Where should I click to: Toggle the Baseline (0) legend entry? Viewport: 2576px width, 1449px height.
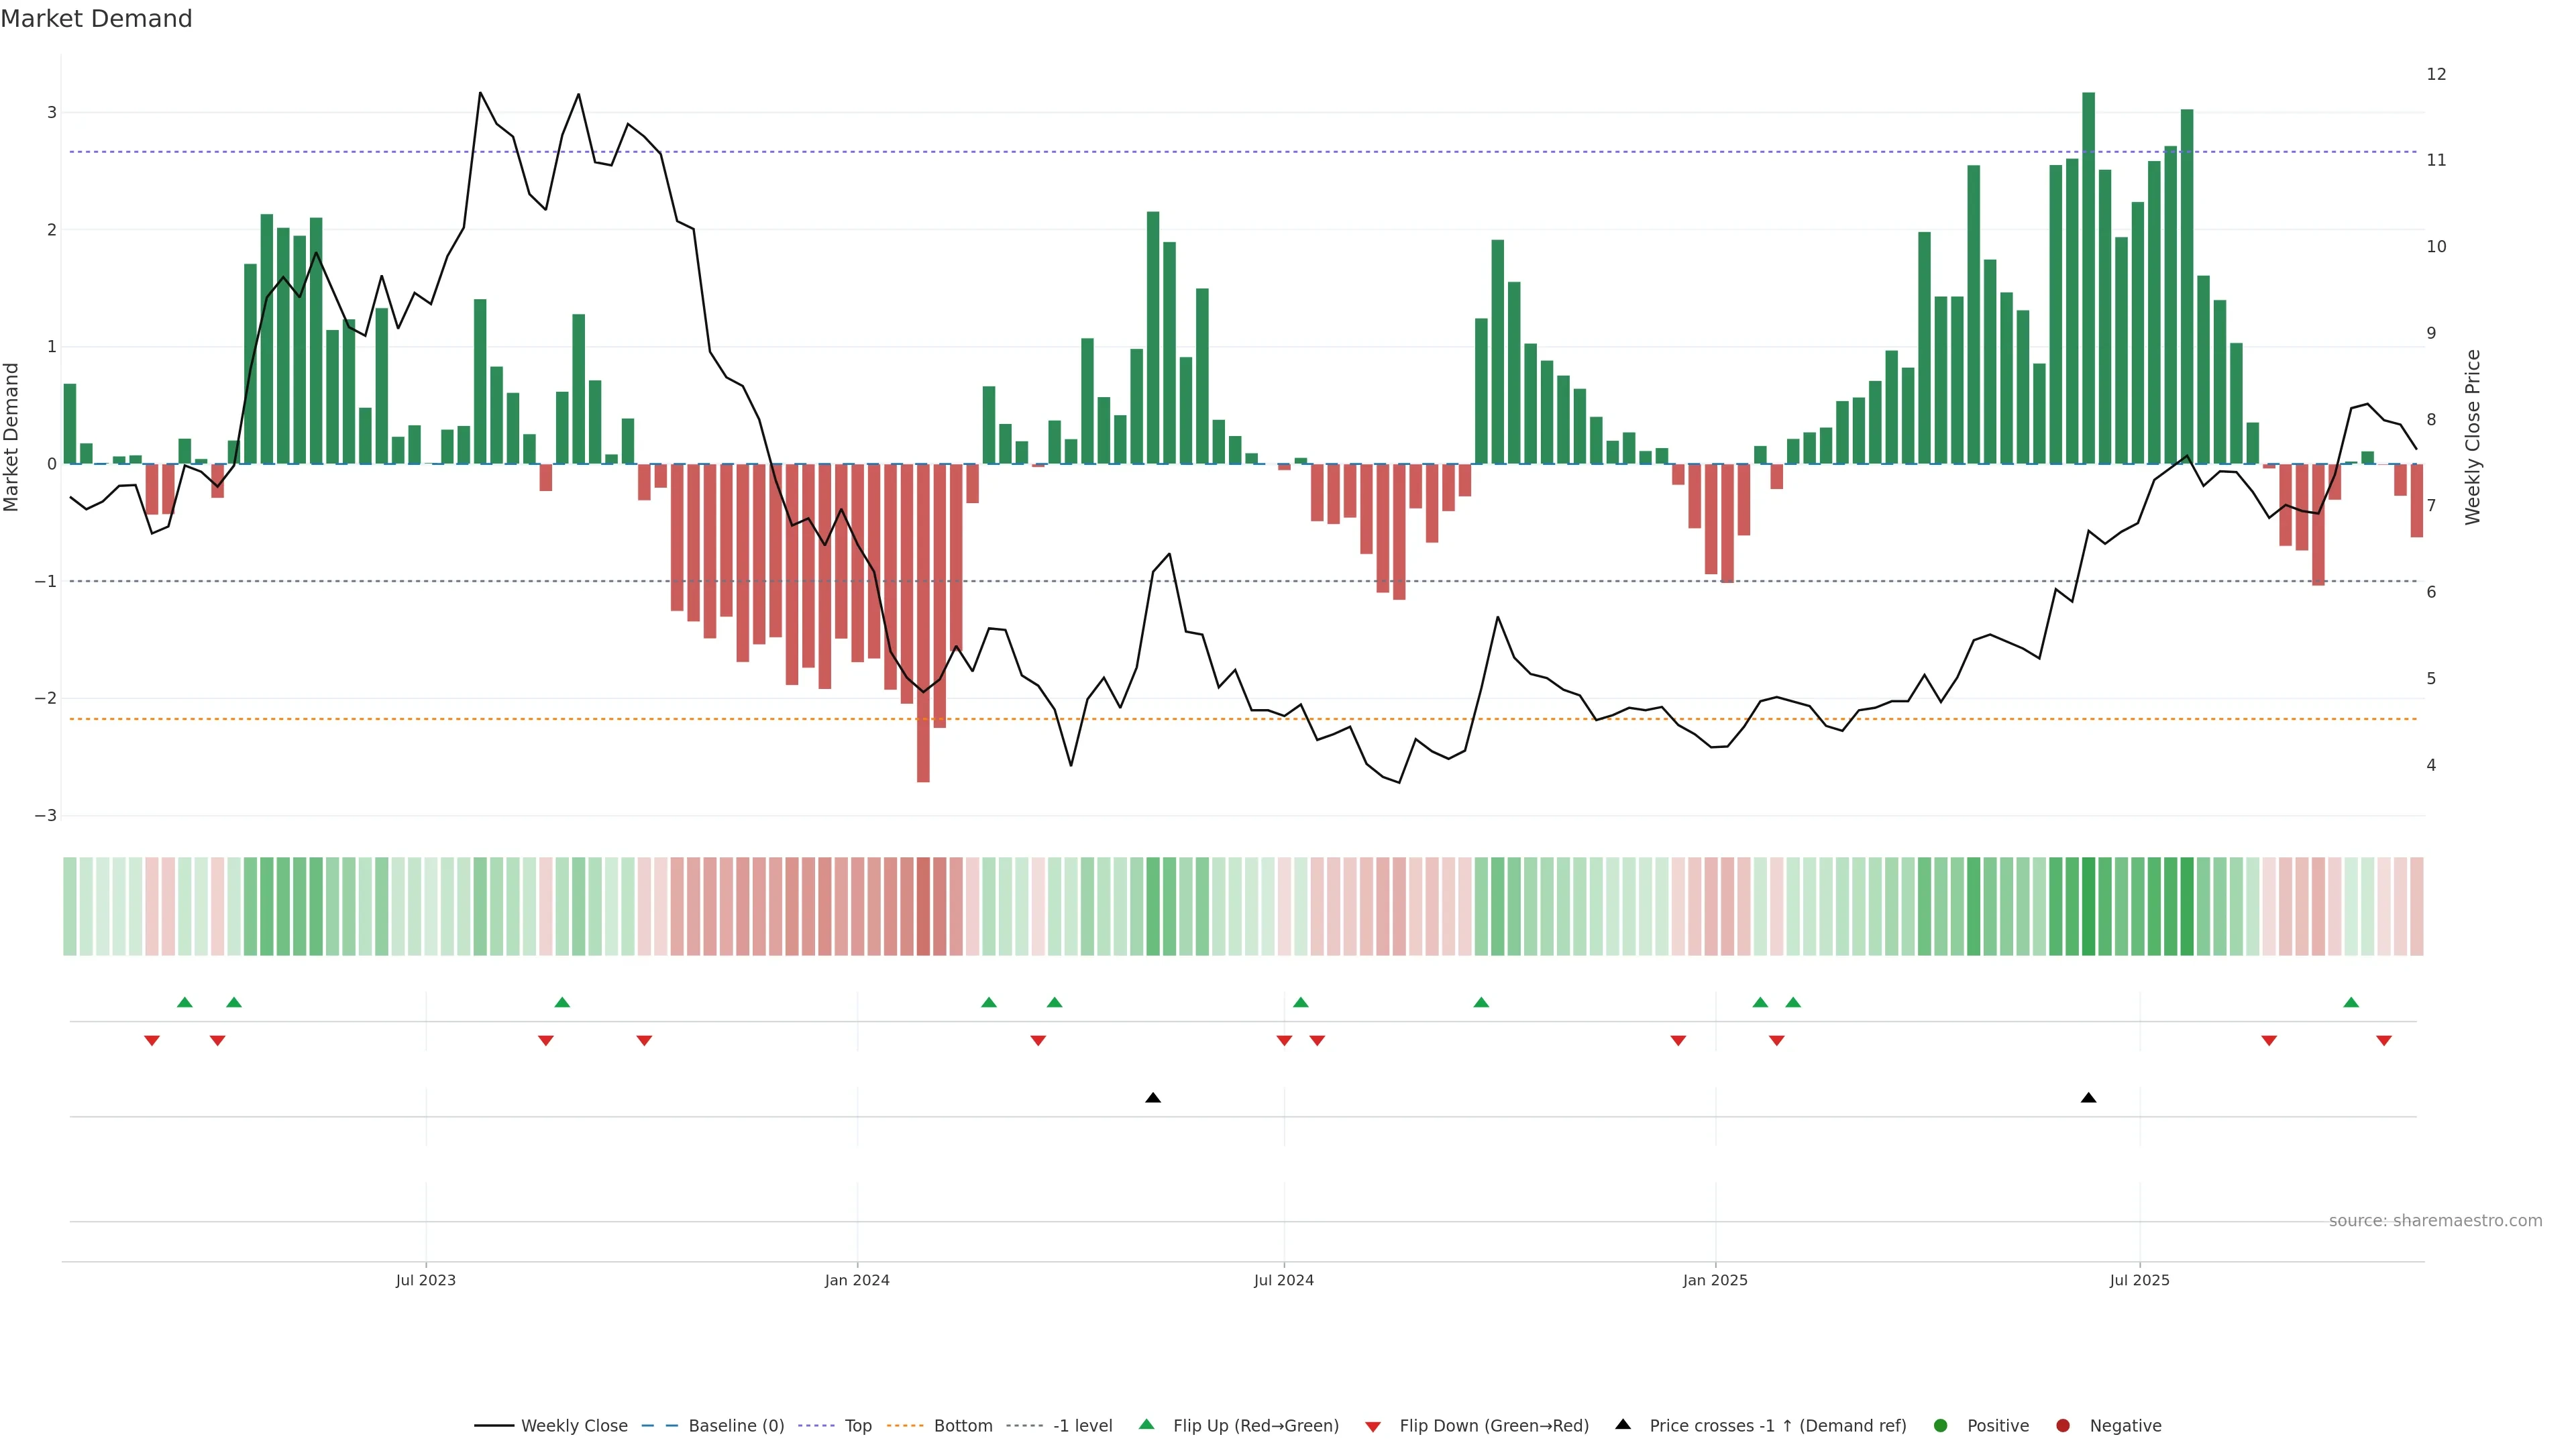735,1425
